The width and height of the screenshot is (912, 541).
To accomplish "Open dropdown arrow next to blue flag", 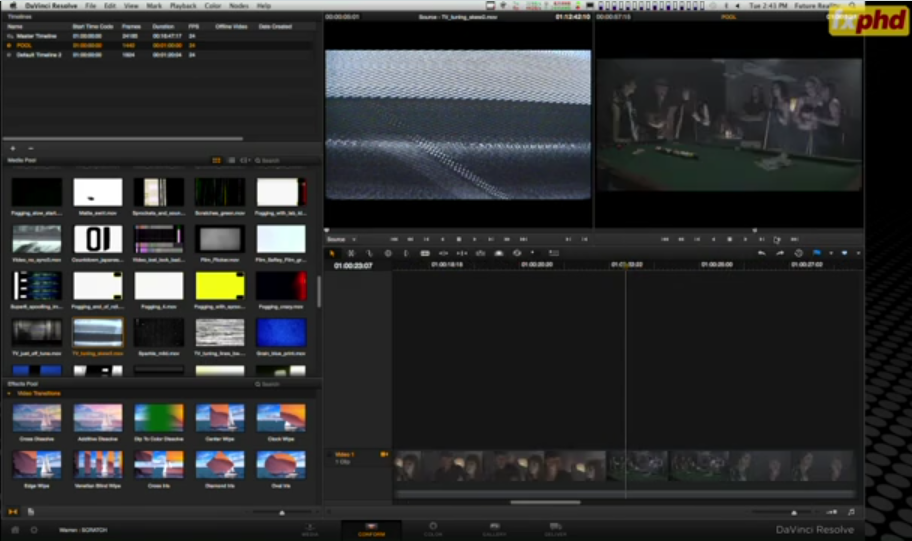I will click(x=831, y=253).
